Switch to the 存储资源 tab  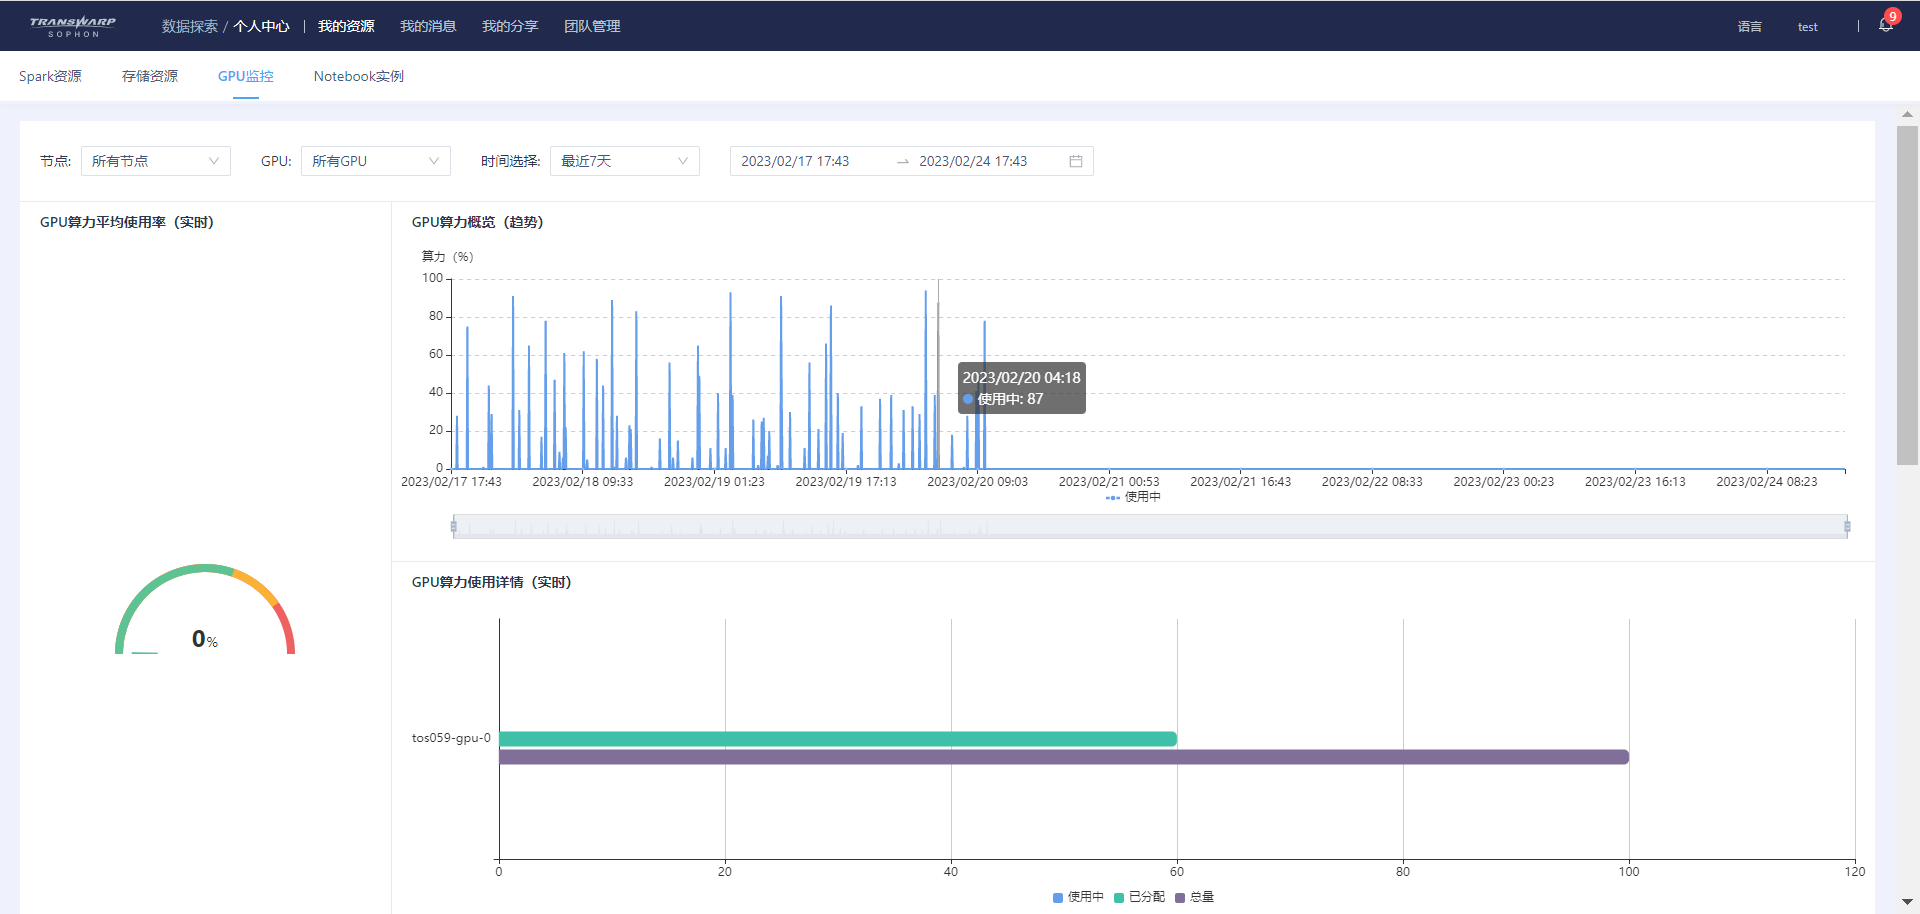[x=150, y=76]
